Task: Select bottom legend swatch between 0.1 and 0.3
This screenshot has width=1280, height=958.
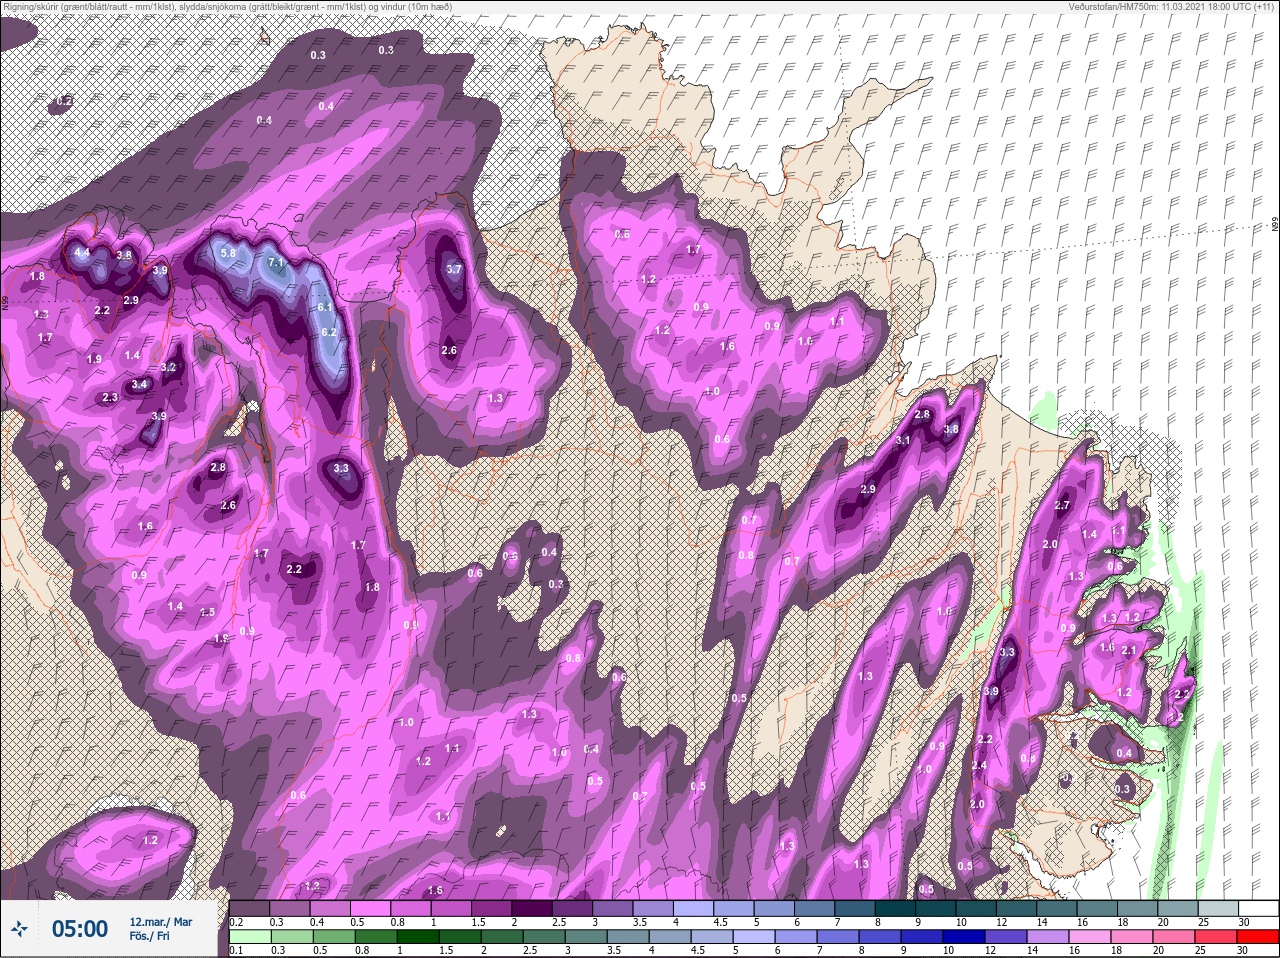Action: 250,936
